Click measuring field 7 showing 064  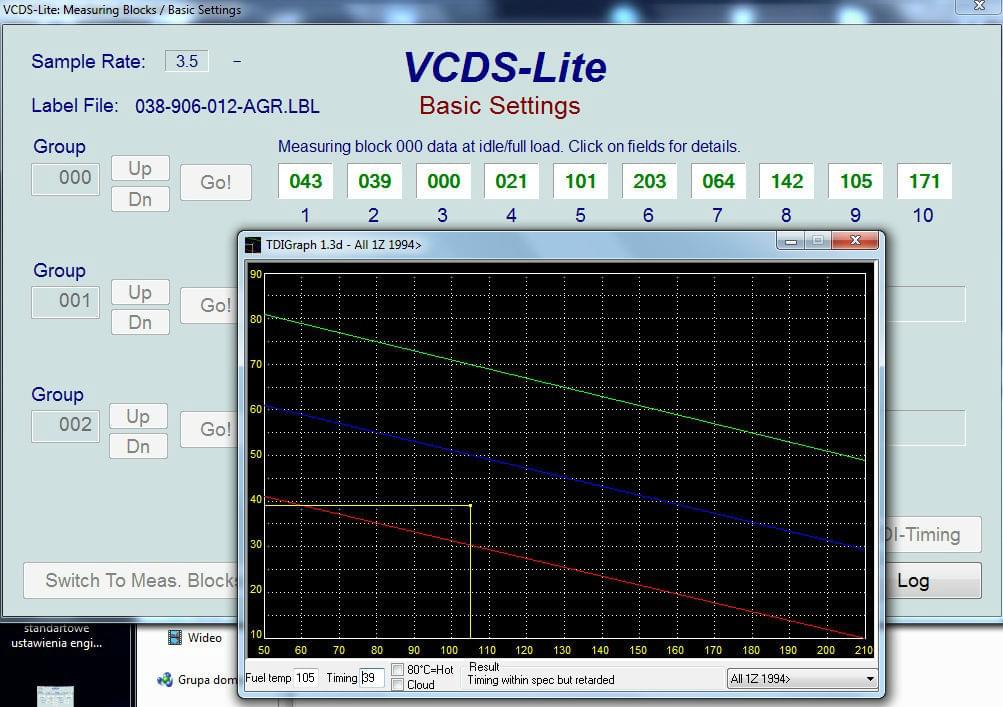pyautogui.click(x=718, y=181)
